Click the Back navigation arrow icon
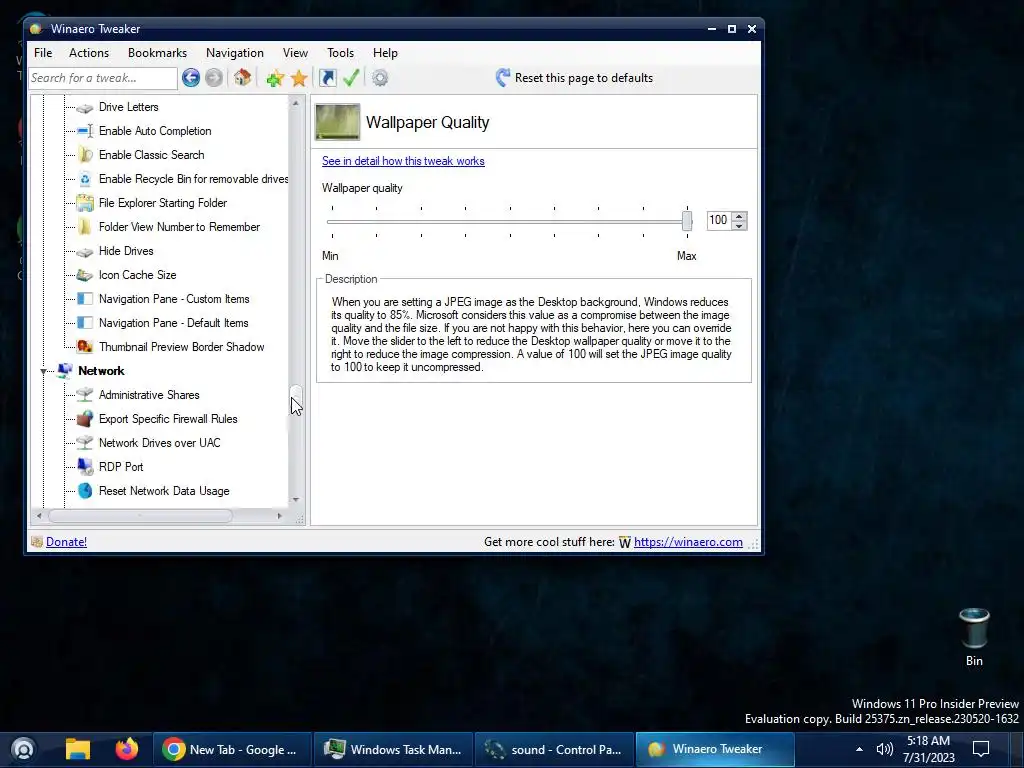 point(191,78)
